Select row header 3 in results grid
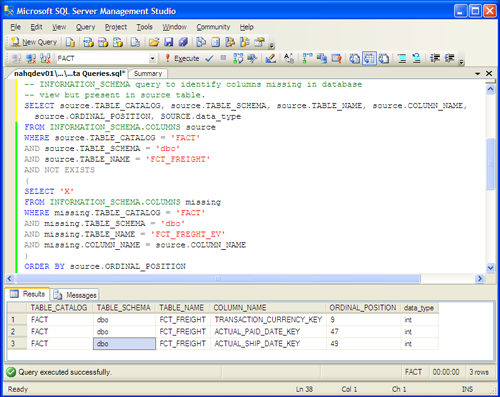The image size is (500, 397). point(17,344)
